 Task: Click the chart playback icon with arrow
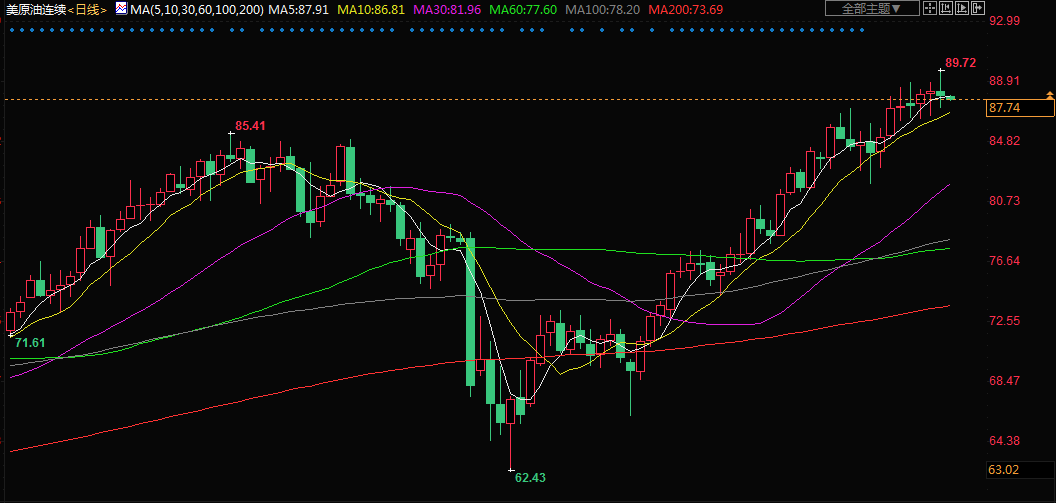click(963, 9)
